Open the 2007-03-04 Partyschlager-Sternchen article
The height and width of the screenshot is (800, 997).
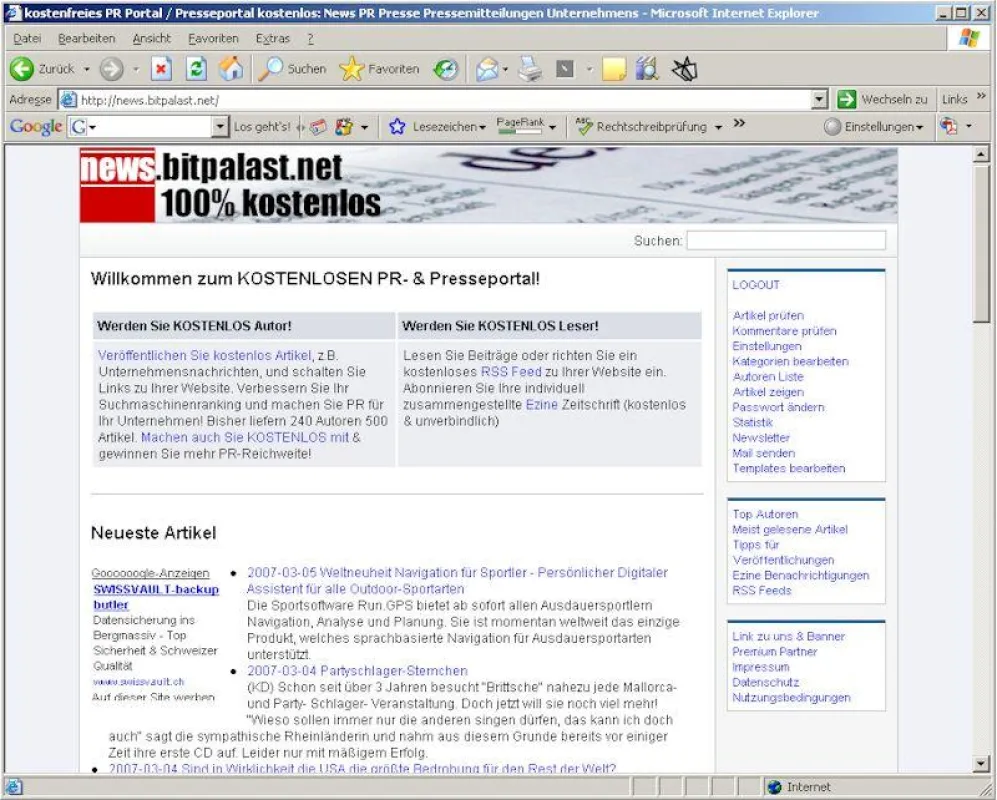pos(357,671)
